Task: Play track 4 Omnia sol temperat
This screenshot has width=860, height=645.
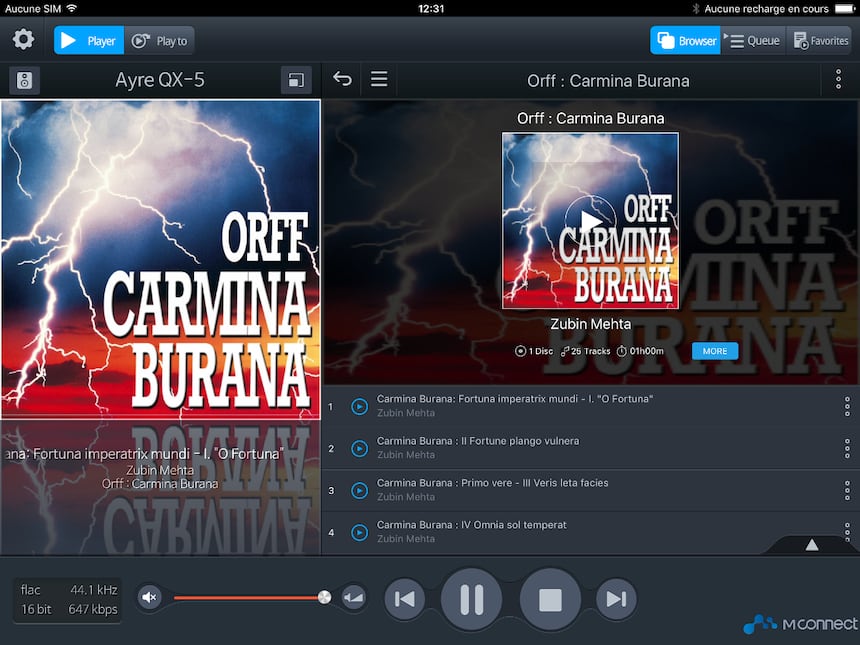Action: 359,532
